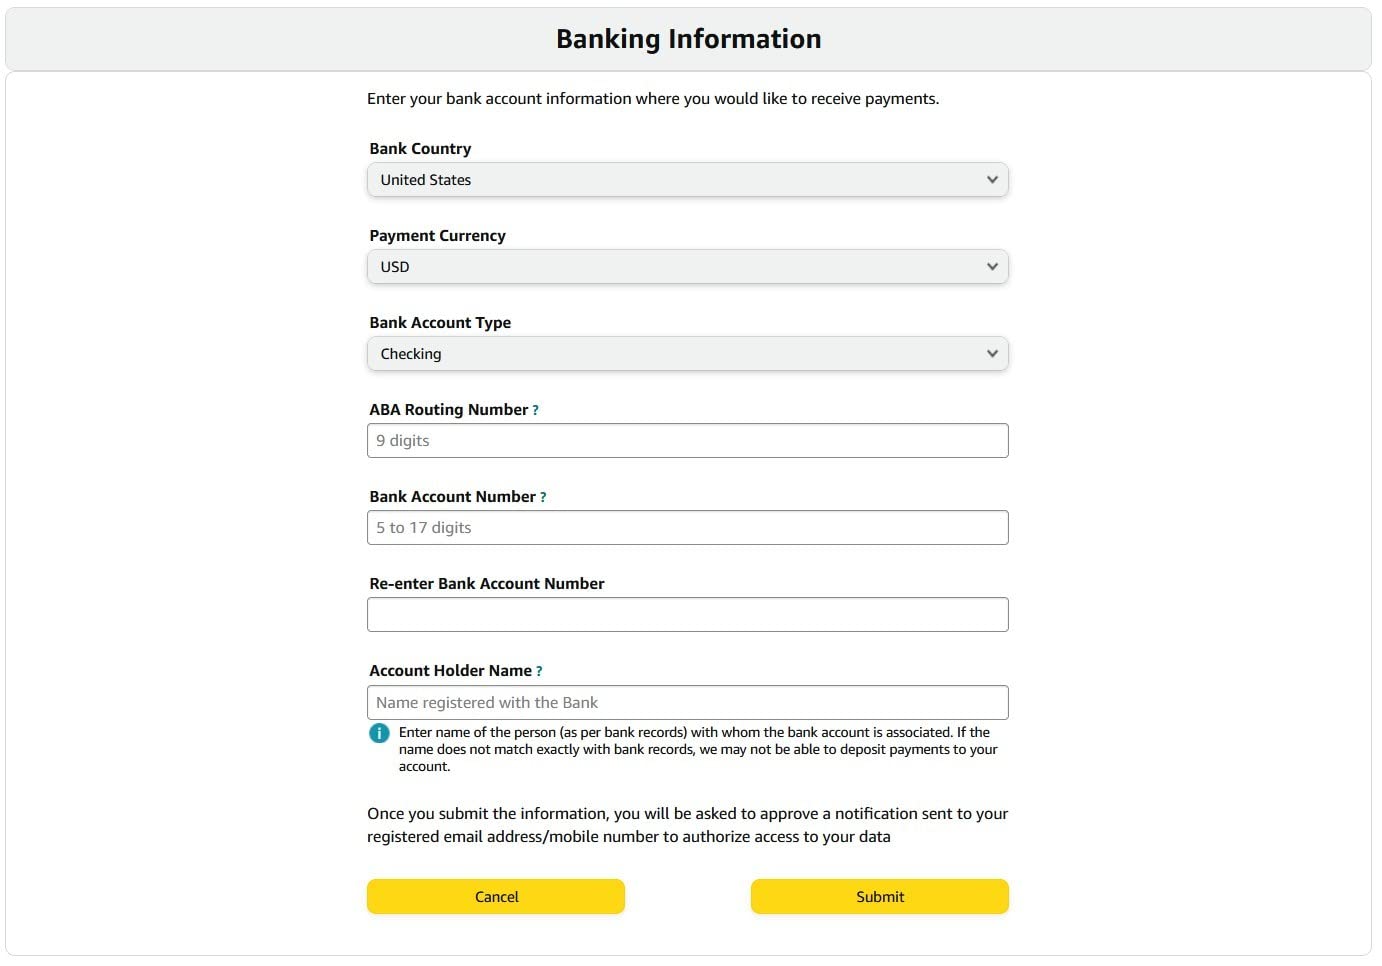Viewport: 1382px width, 966px height.
Task: Open the Bank Country dropdown
Action: tap(687, 180)
